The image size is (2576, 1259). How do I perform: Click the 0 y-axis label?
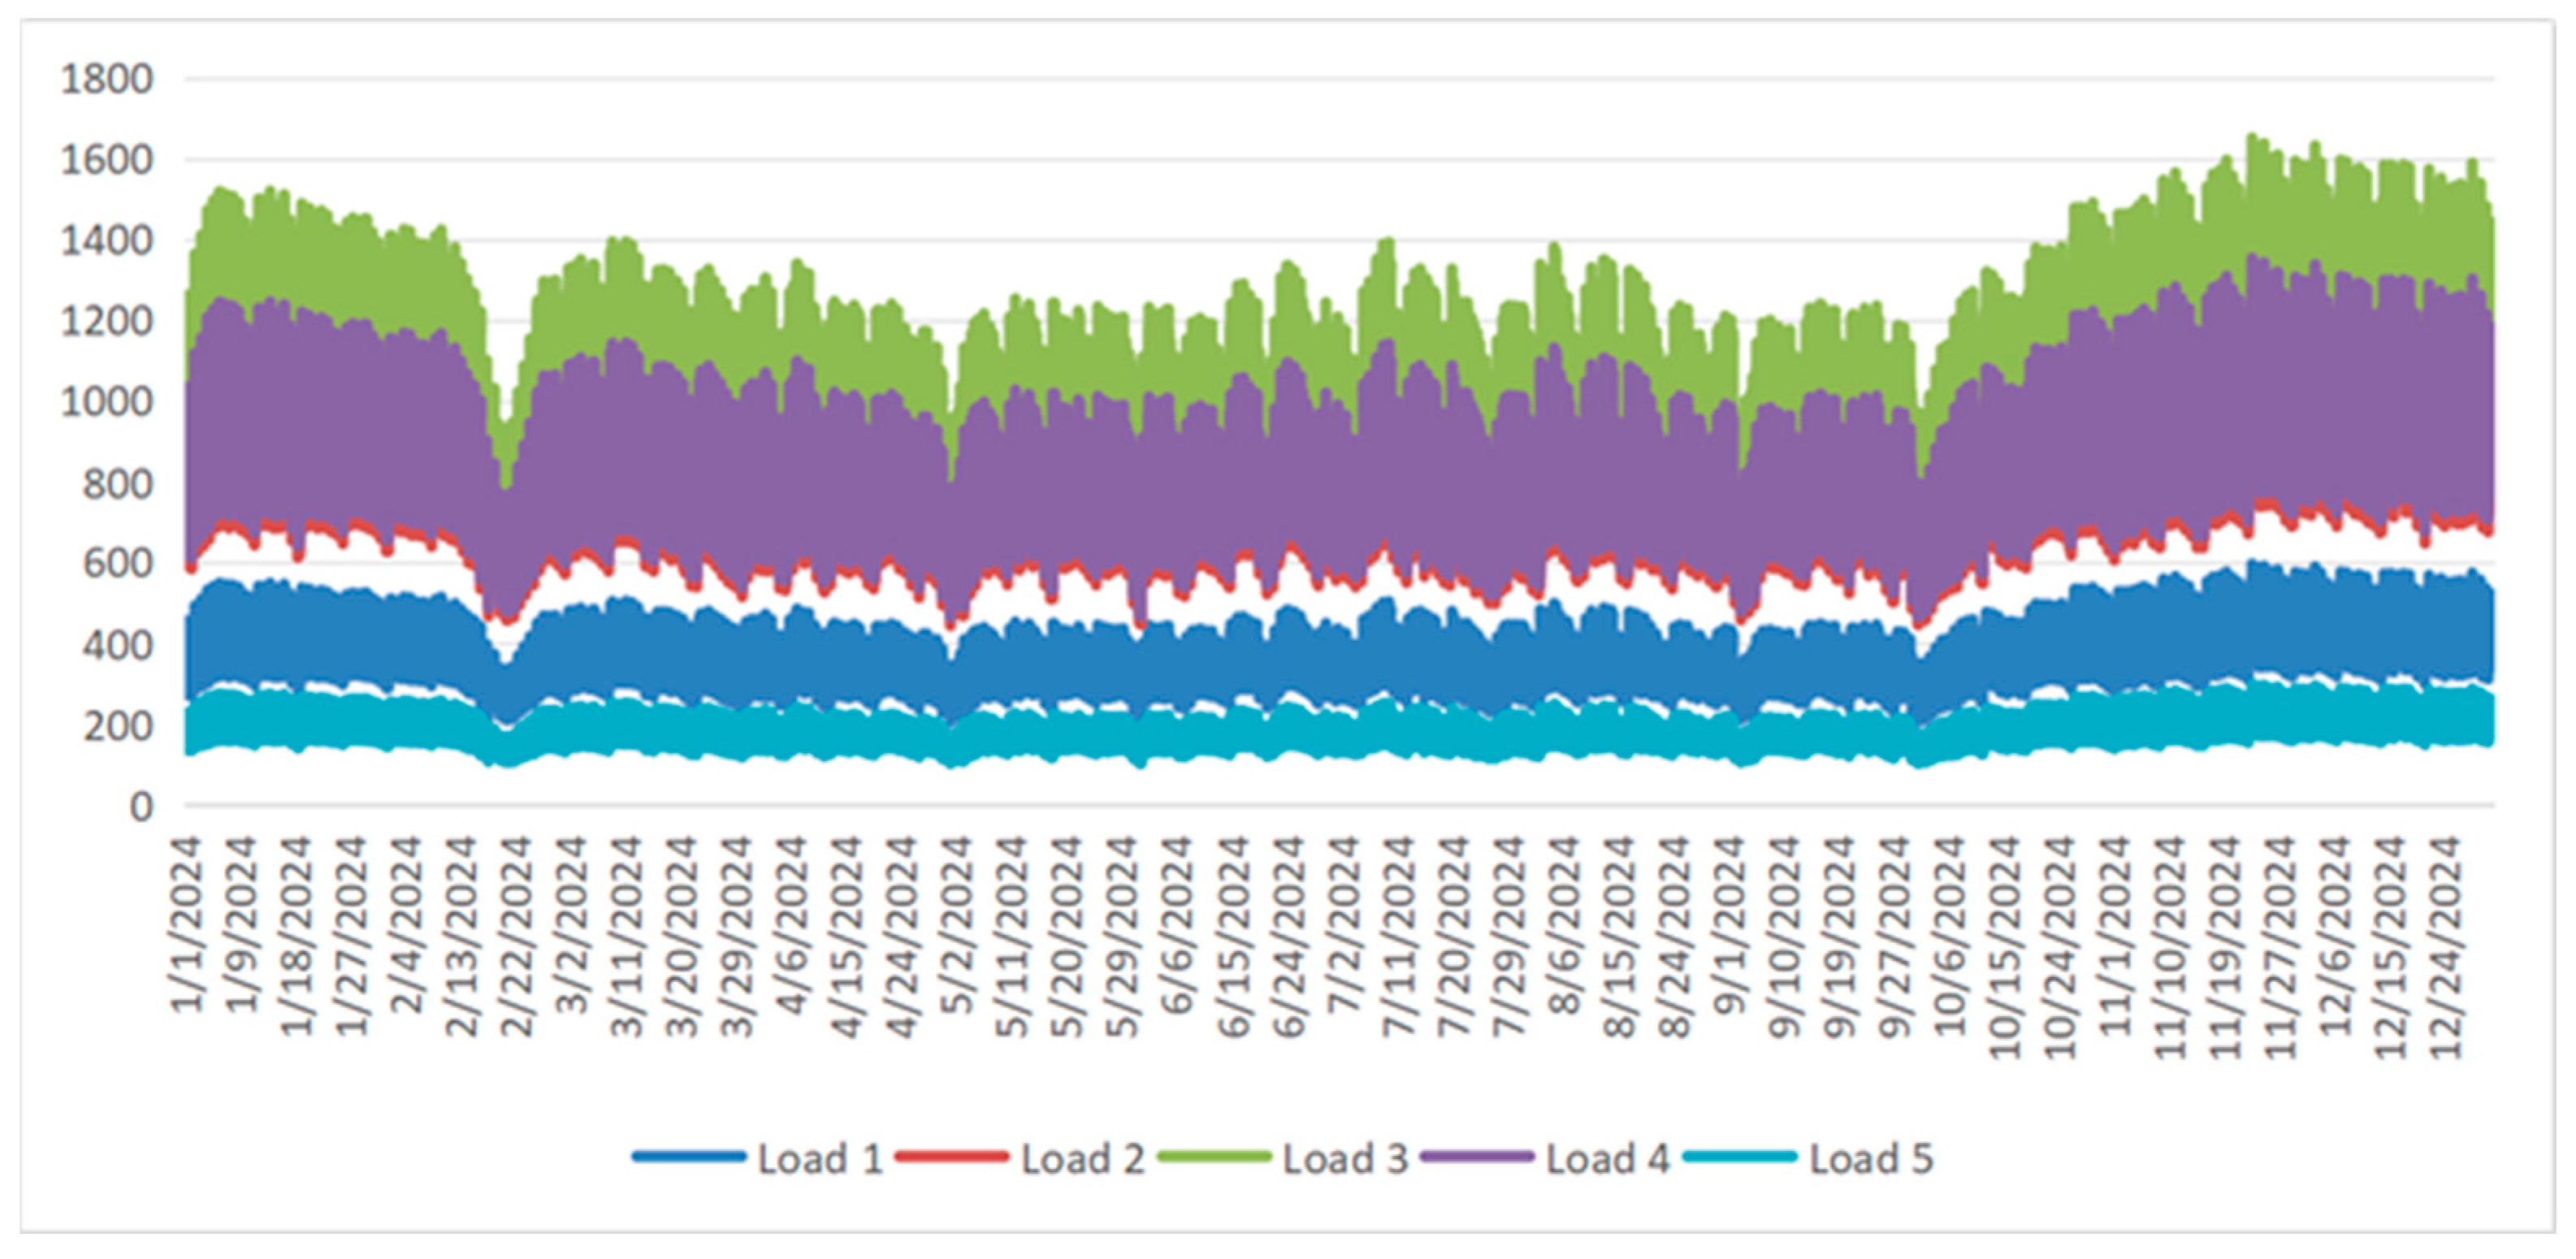click(141, 806)
